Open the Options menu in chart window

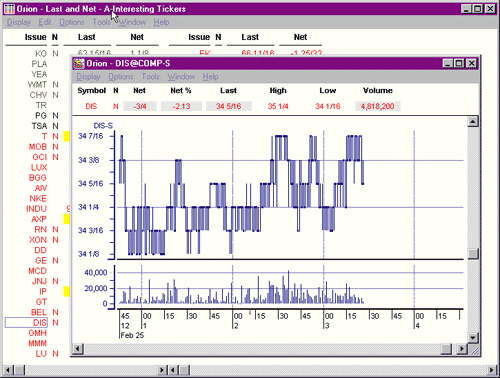pyautogui.click(x=121, y=77)
